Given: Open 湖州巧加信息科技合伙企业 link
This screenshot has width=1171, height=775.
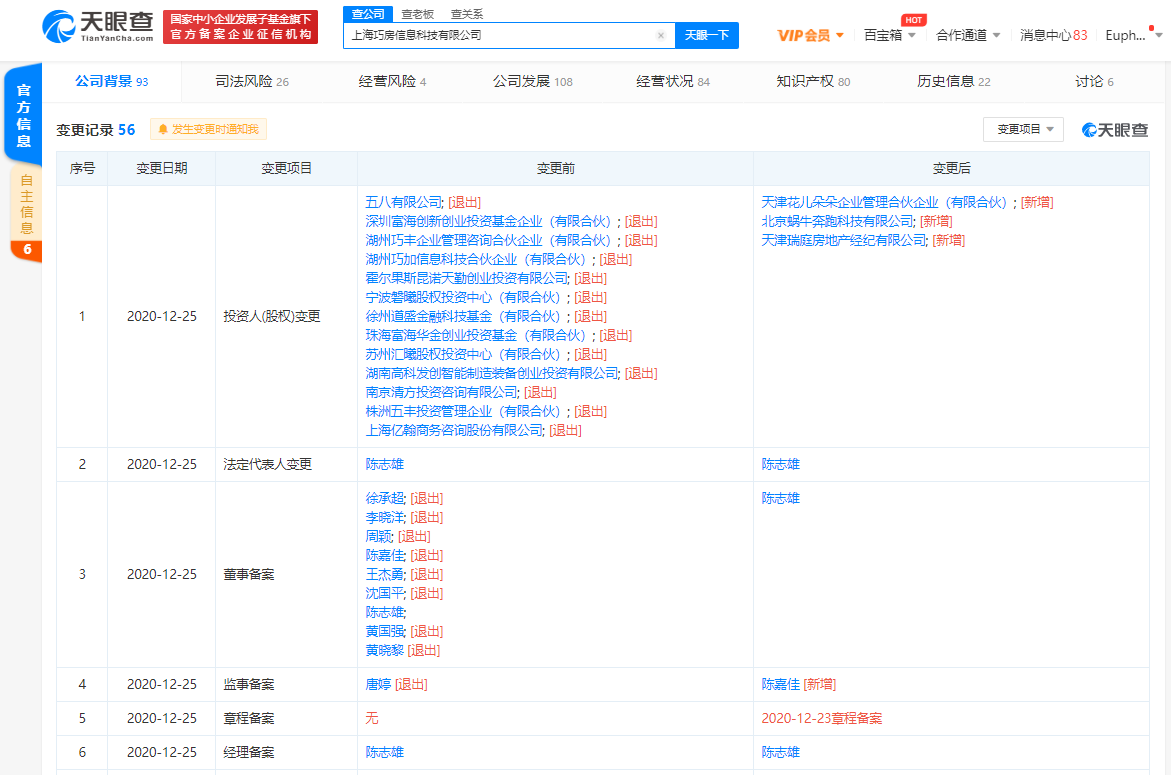Looking at the screenshot, I should [478, 259].
